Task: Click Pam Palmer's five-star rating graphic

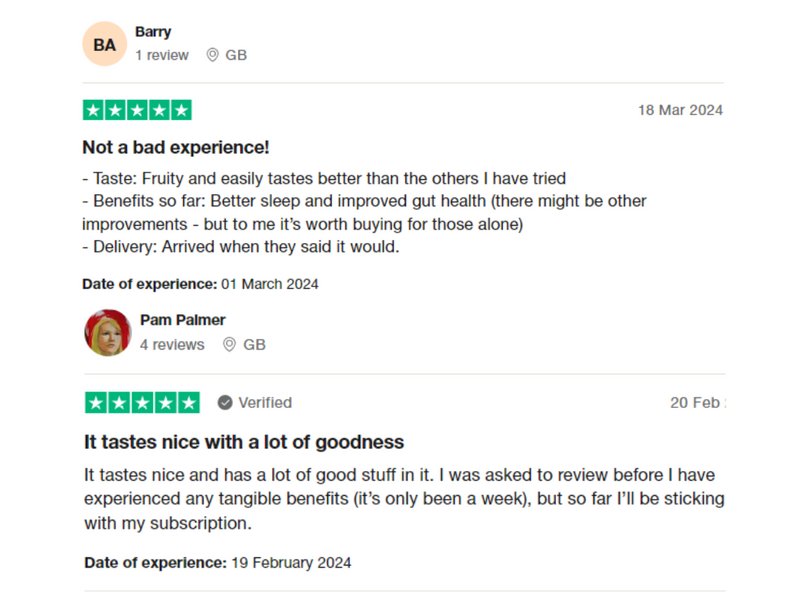Action: (142, 402)
